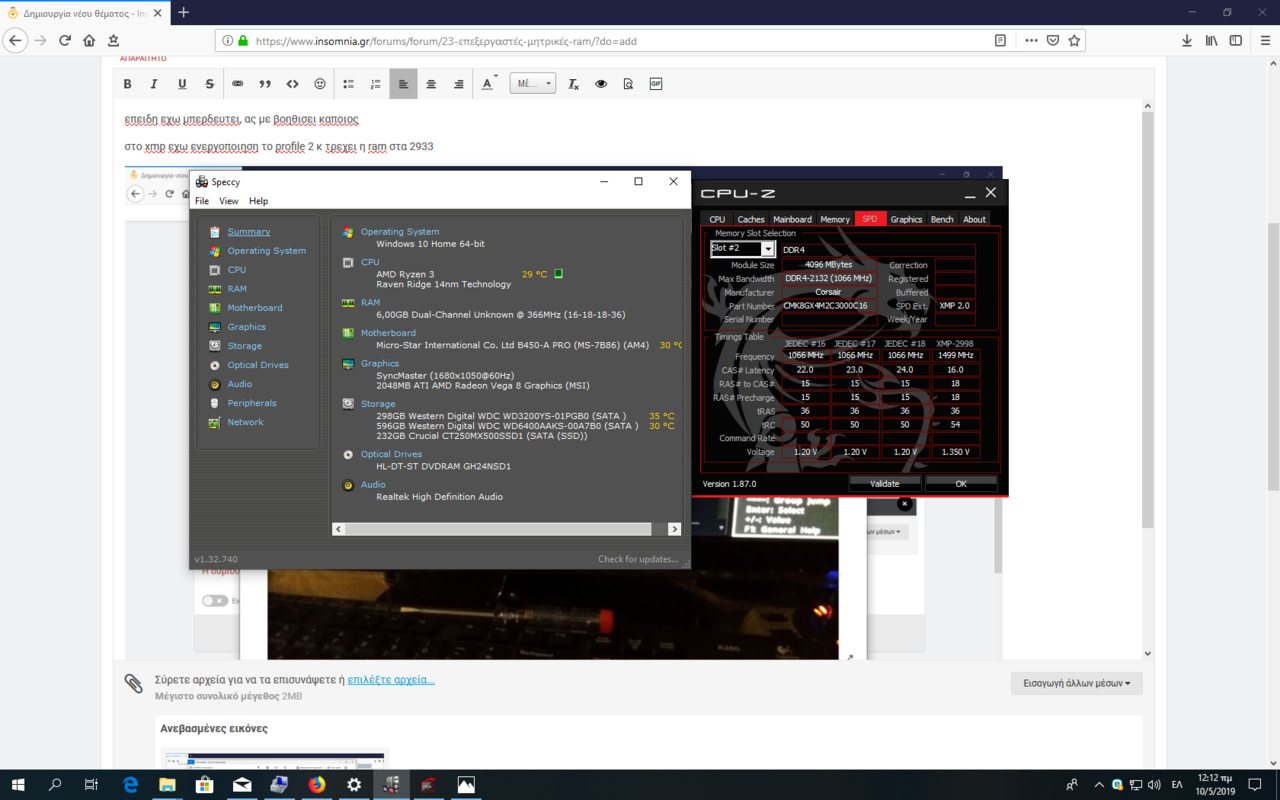The image size is (1280, 800).
Task: Select Optical Drives in Speccy sidebar
Action: [x=257, y=365]
